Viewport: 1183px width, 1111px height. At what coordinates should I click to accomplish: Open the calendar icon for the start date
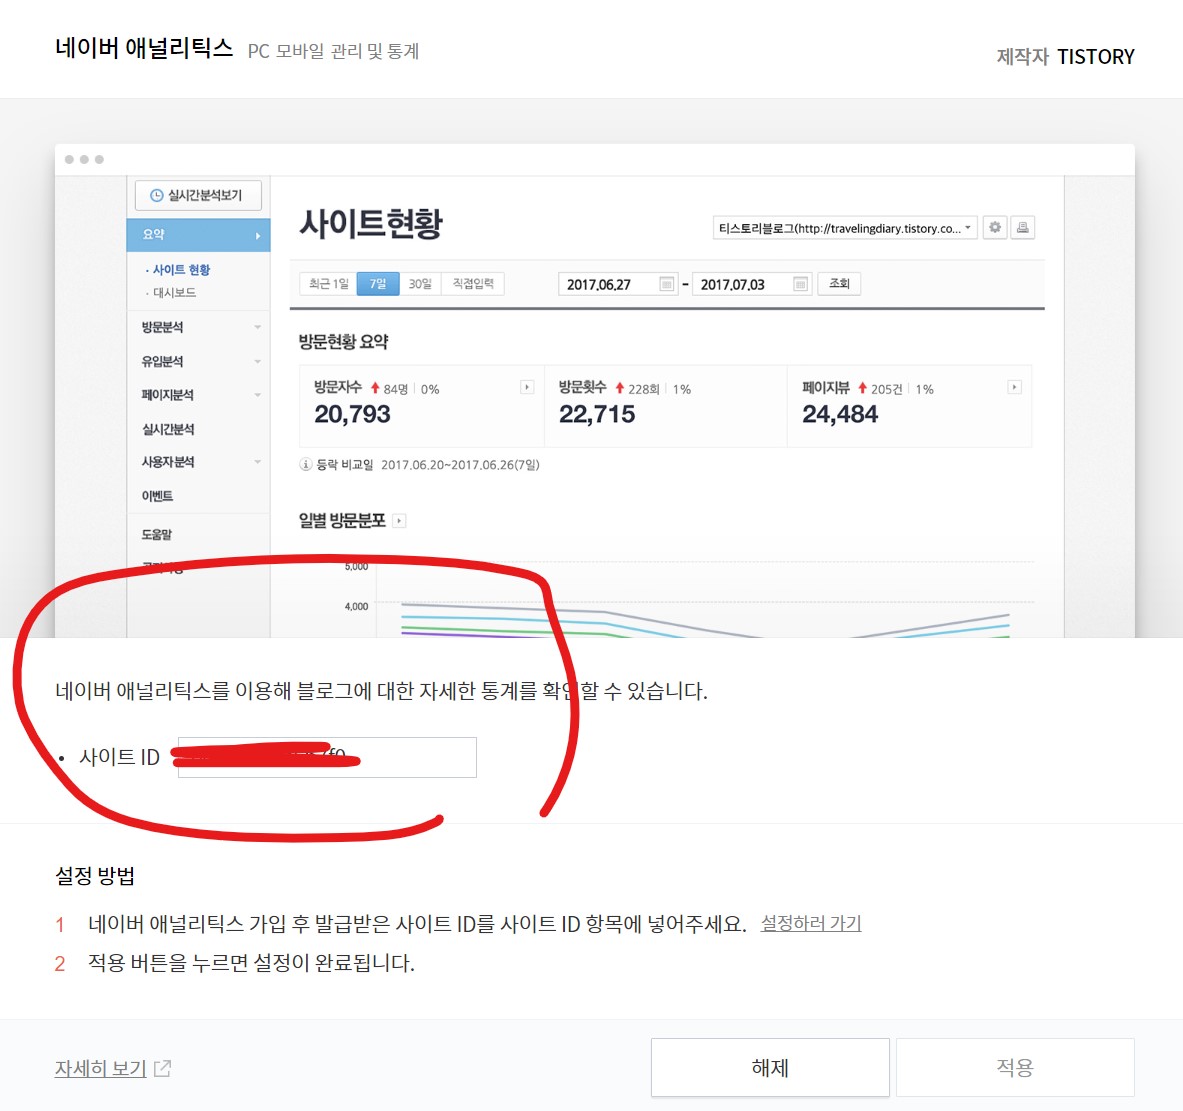pos(667,284)
